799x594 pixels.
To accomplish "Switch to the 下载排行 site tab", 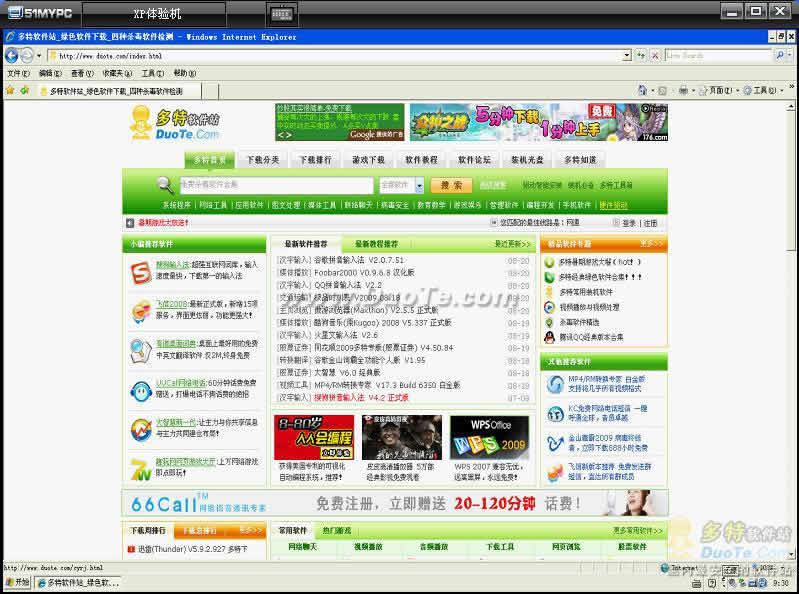I will click(315, 160).
